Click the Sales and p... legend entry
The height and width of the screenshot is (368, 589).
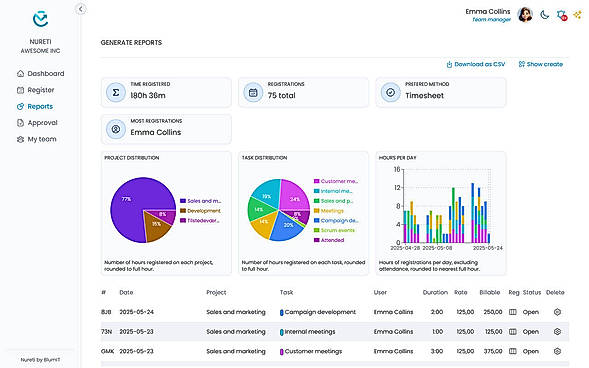click(334, 201)
